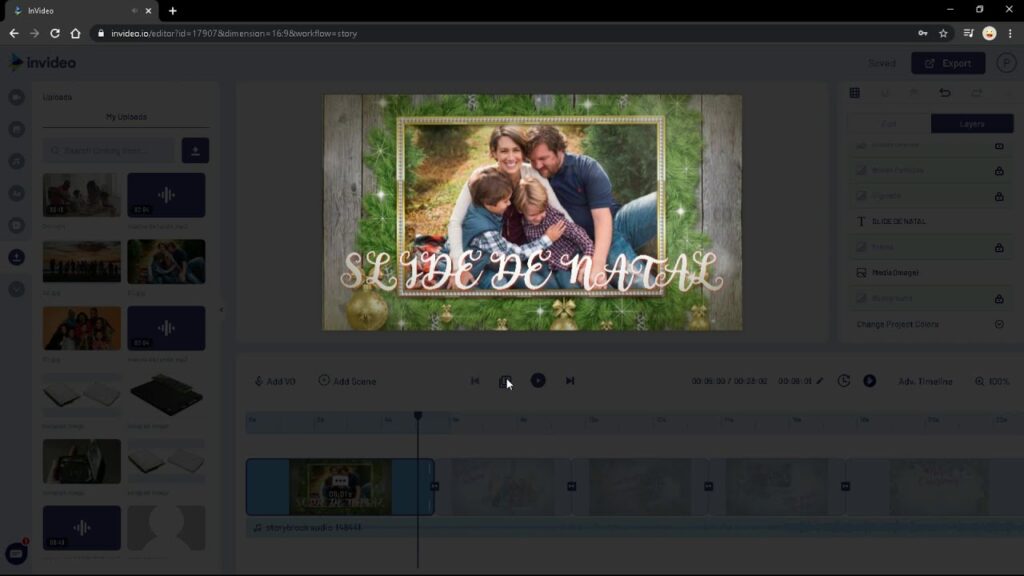This screenshot has height=576, width=1024.
Task: Open the music icon in the left sidebar
Action: 16,161
